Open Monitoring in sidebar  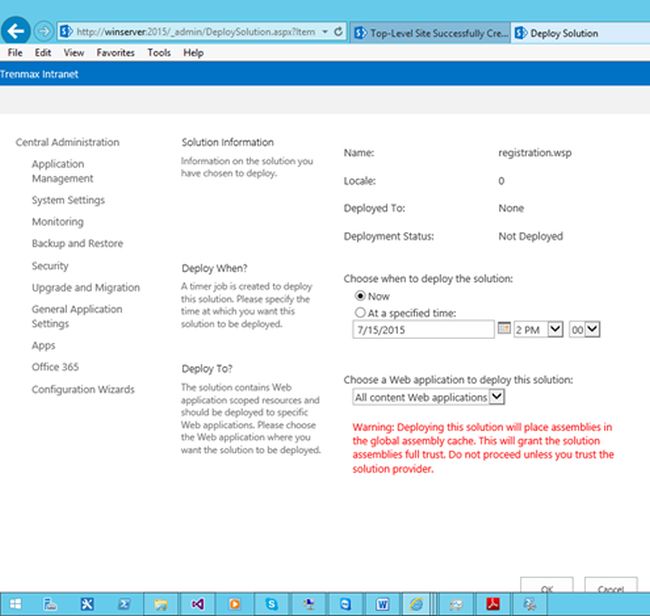(x=58, y=222)
